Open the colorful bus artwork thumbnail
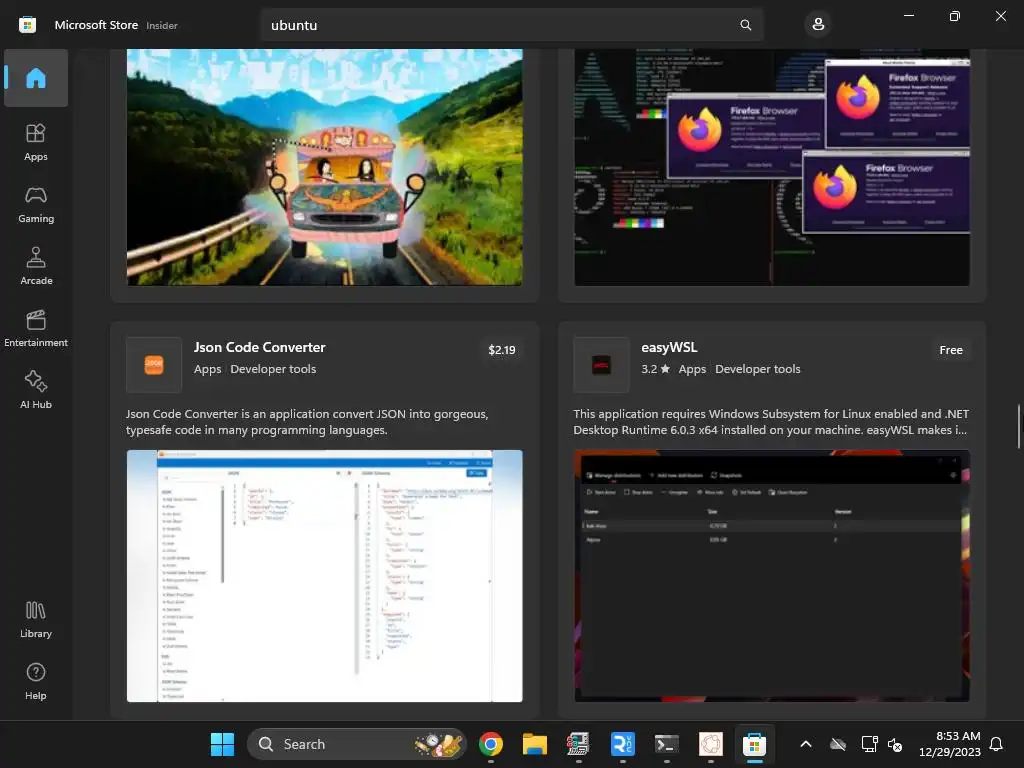This screenshot has width=1024, height=768. click(325, 167)
